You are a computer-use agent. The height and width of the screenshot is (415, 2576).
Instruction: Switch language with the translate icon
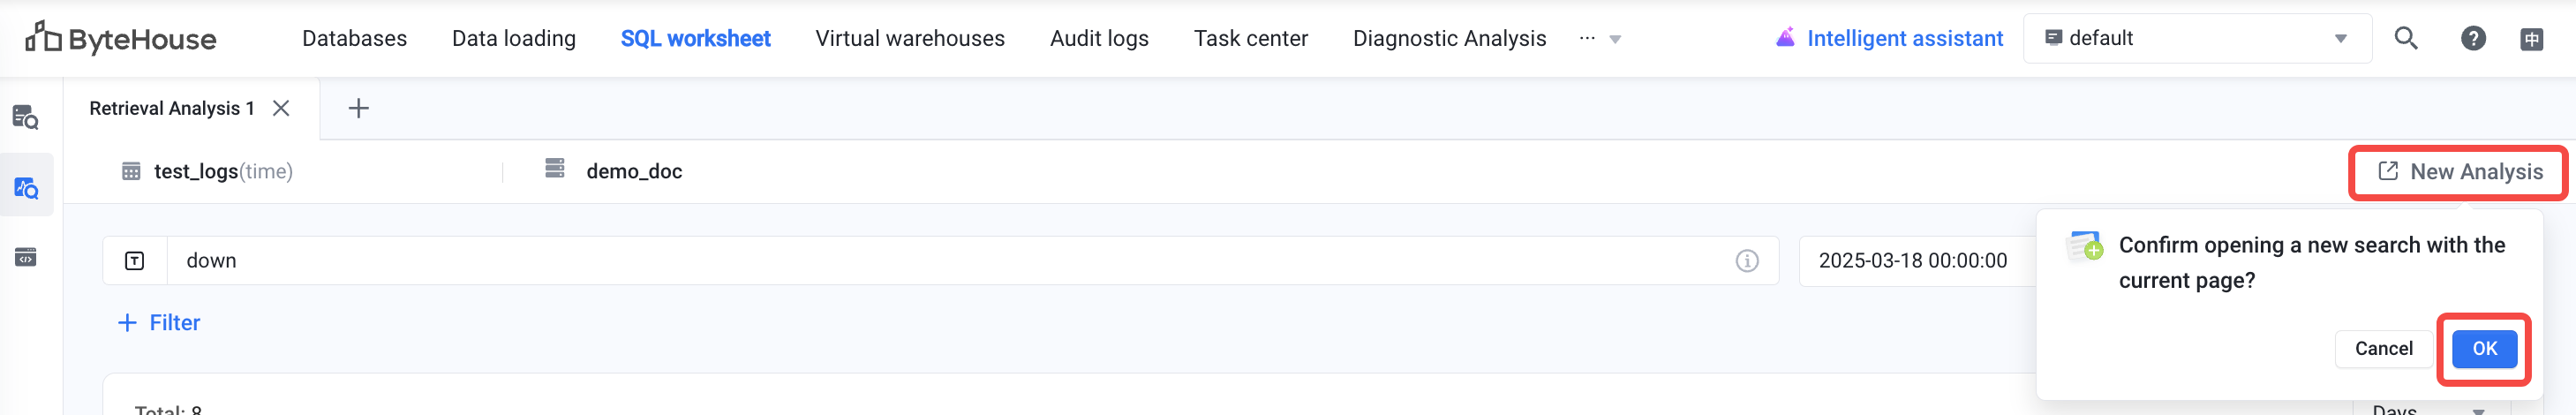click(x=2531, y=39)
